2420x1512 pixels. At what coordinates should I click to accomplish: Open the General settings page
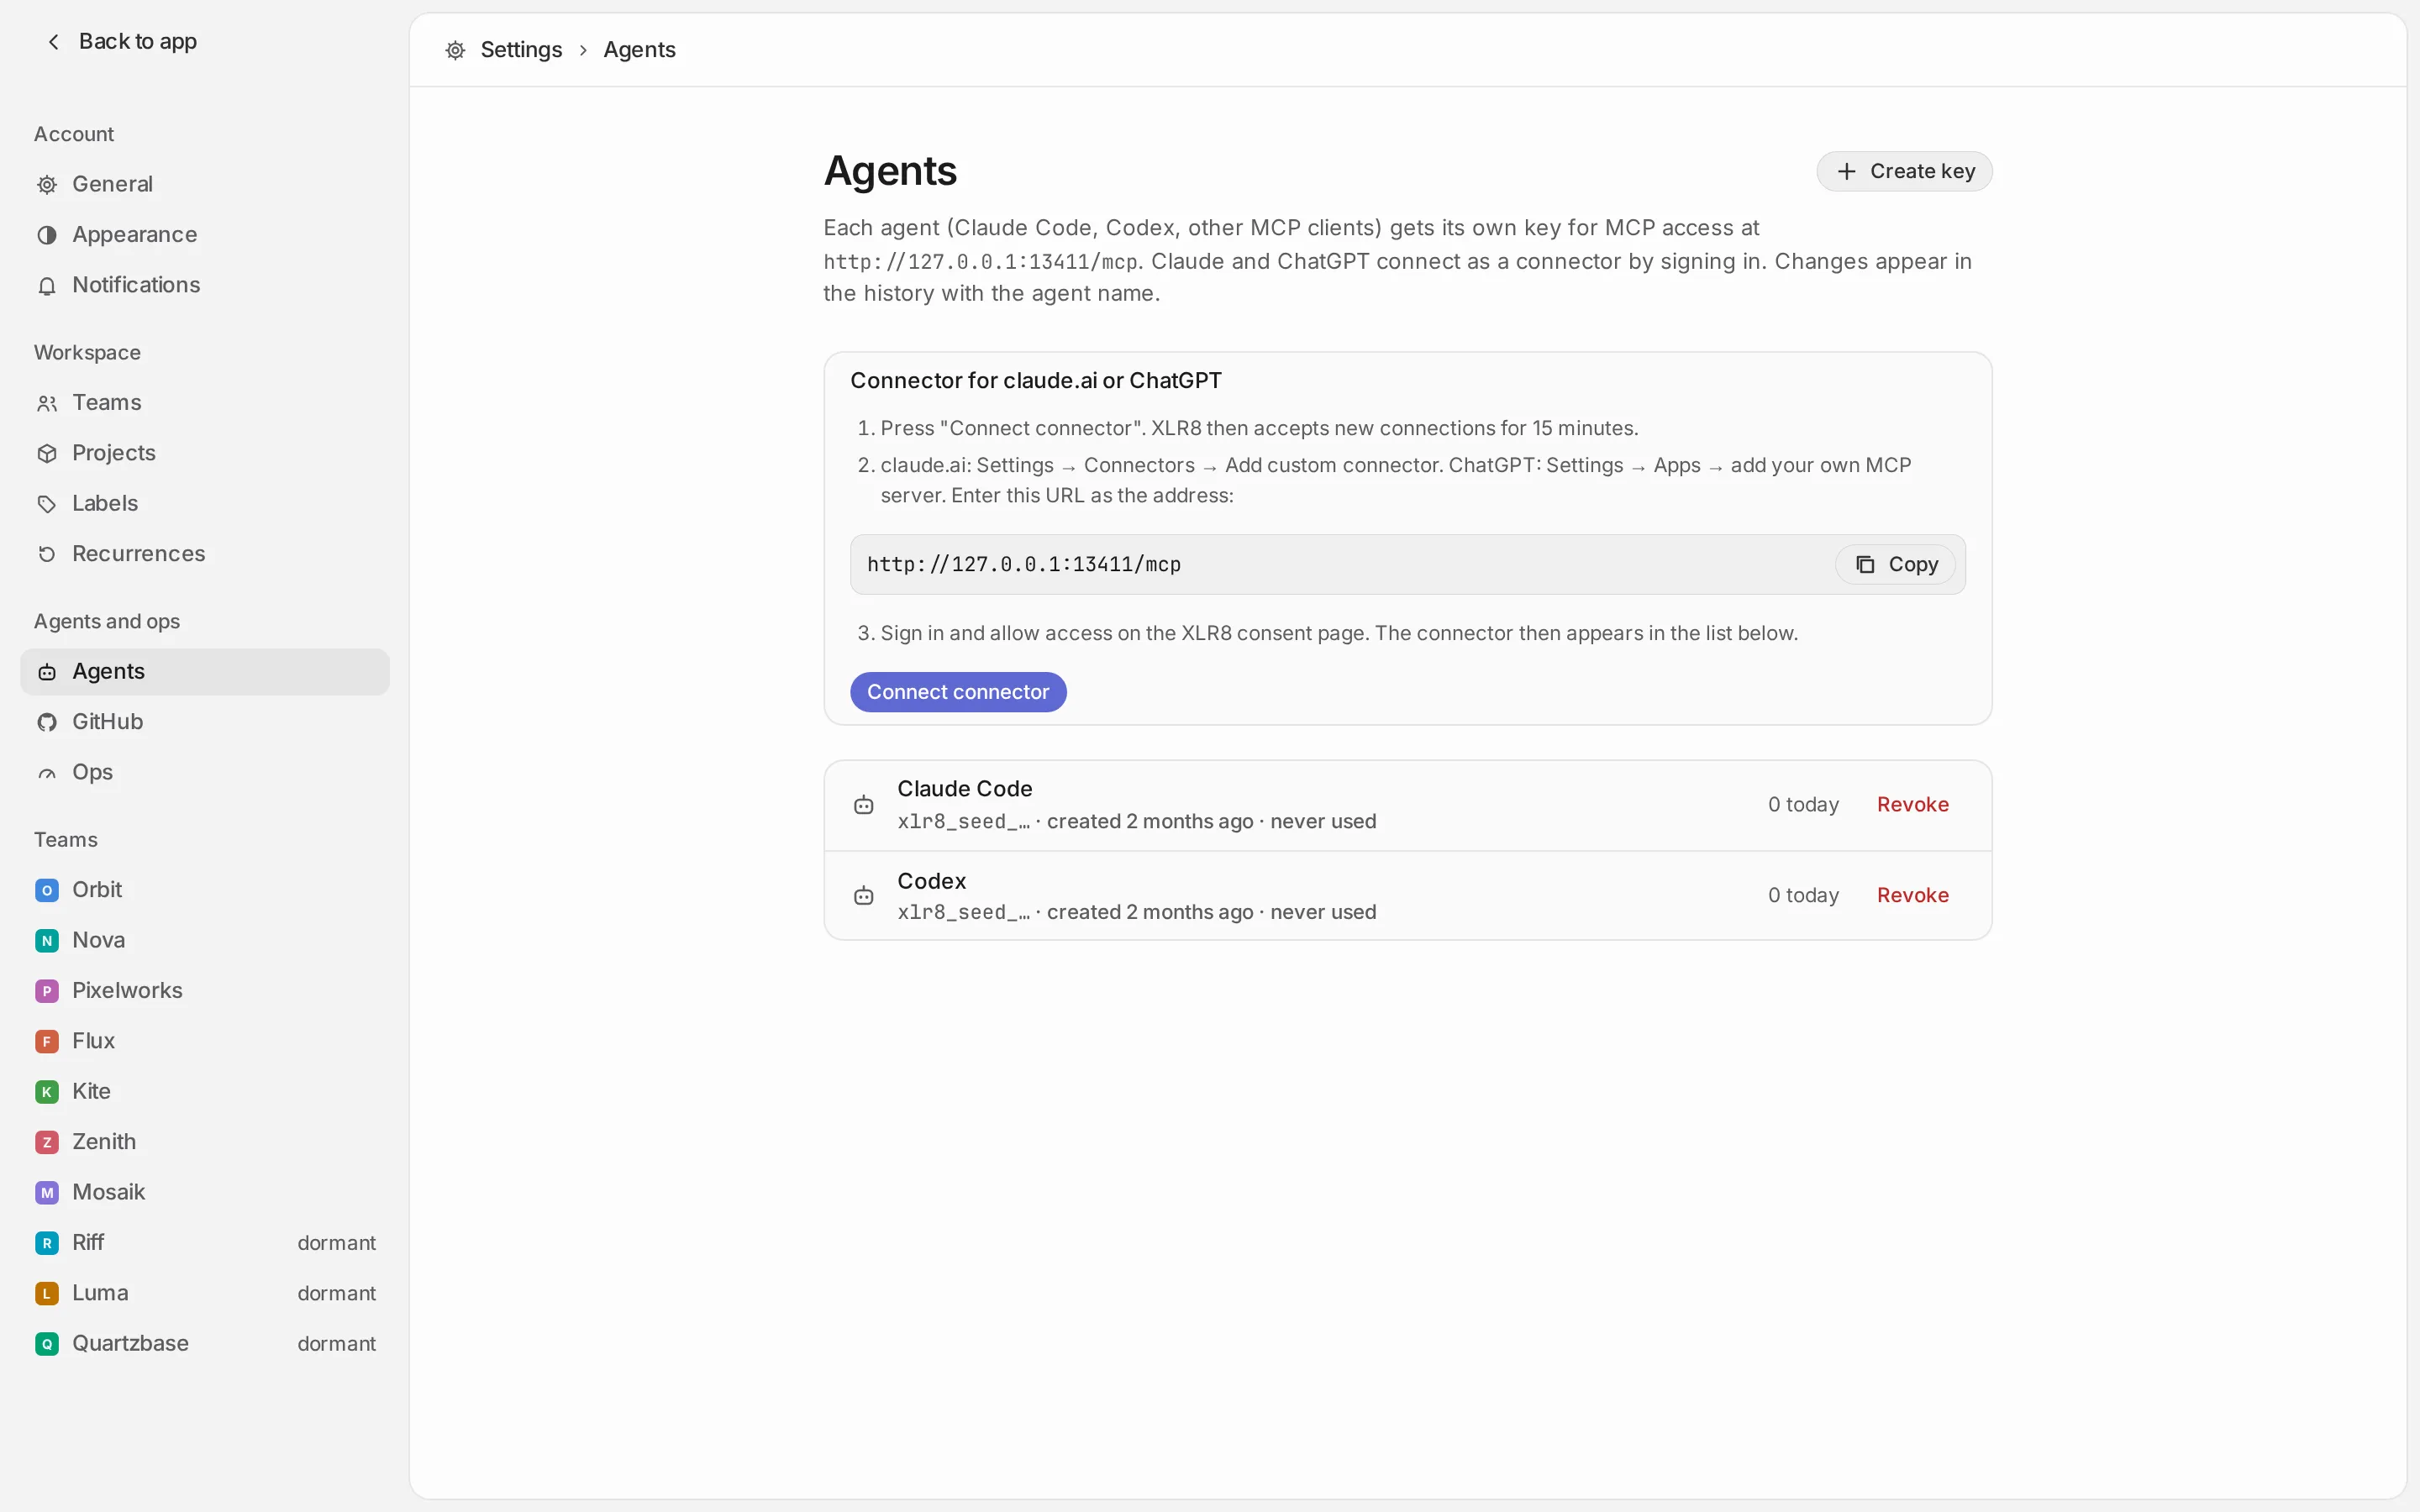[205, 184]
